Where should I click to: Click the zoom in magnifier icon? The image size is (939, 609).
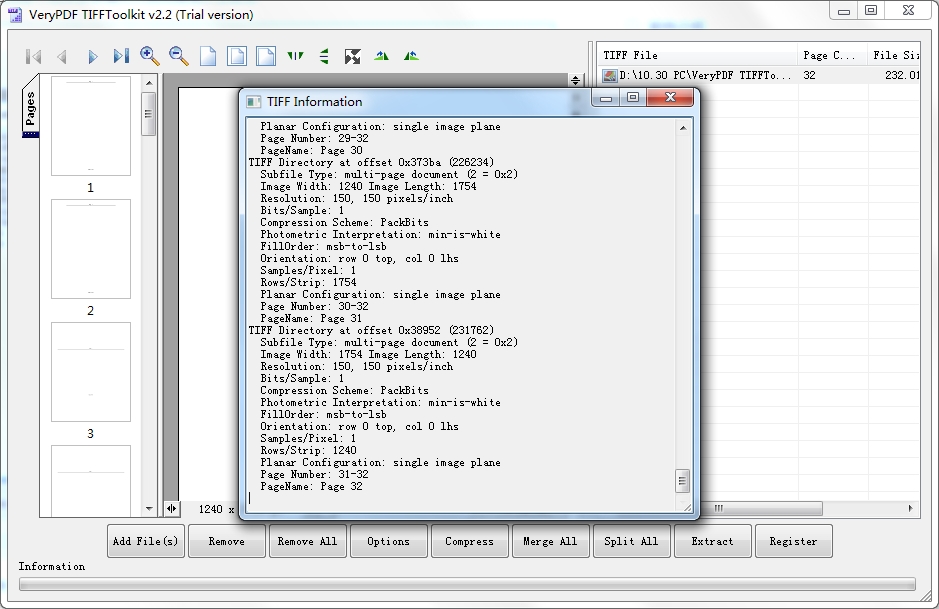pyautogui.click(x=150, y=56)
